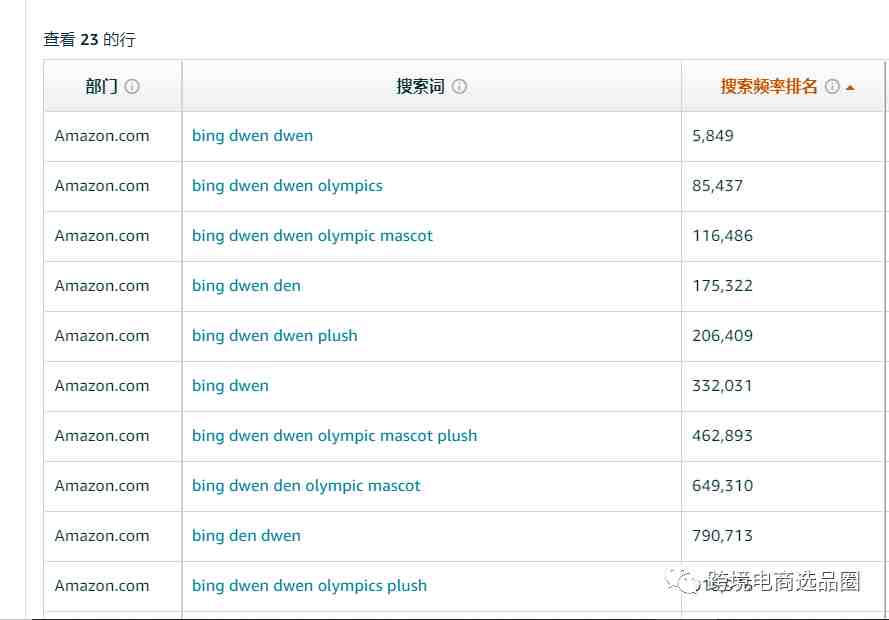Open "bing dwen dwen olympics plush" link
This screenshot has height=620, width=889.
[309, 585]
